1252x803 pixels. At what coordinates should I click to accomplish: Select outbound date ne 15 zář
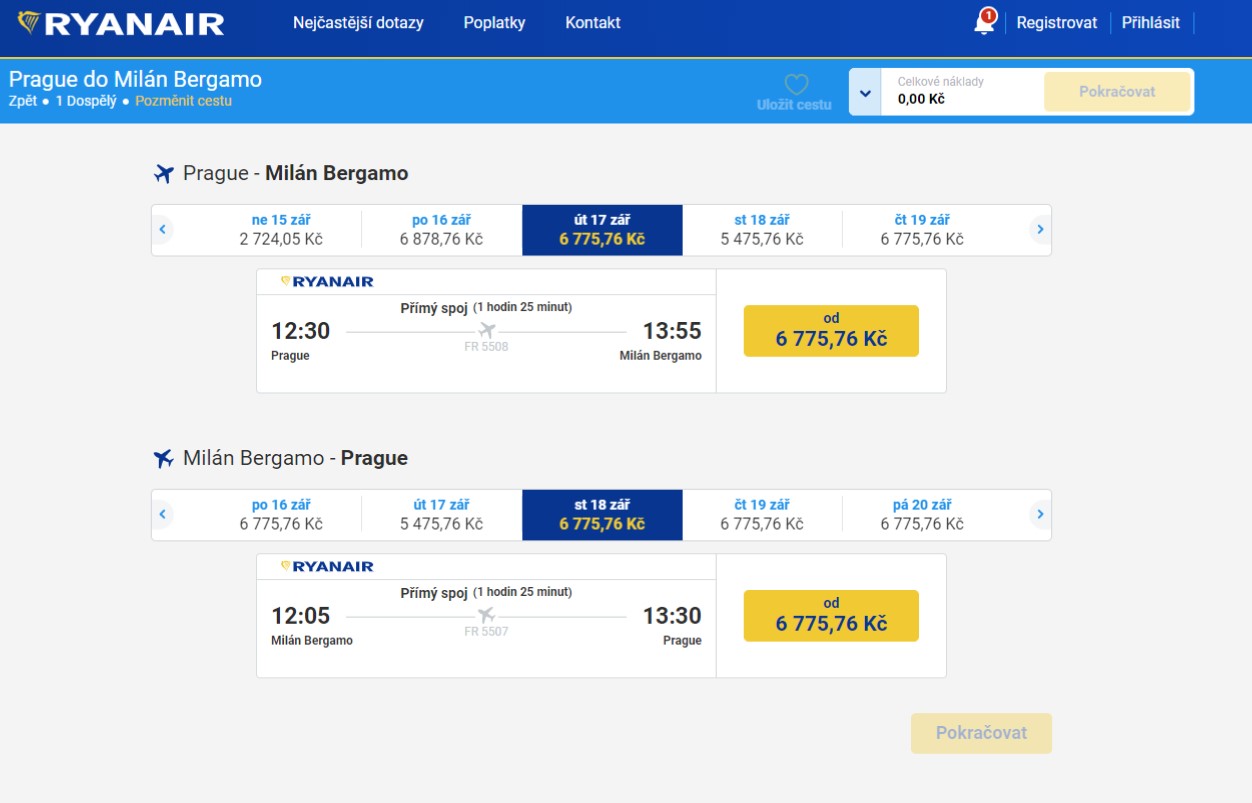[x=281, y=230]
